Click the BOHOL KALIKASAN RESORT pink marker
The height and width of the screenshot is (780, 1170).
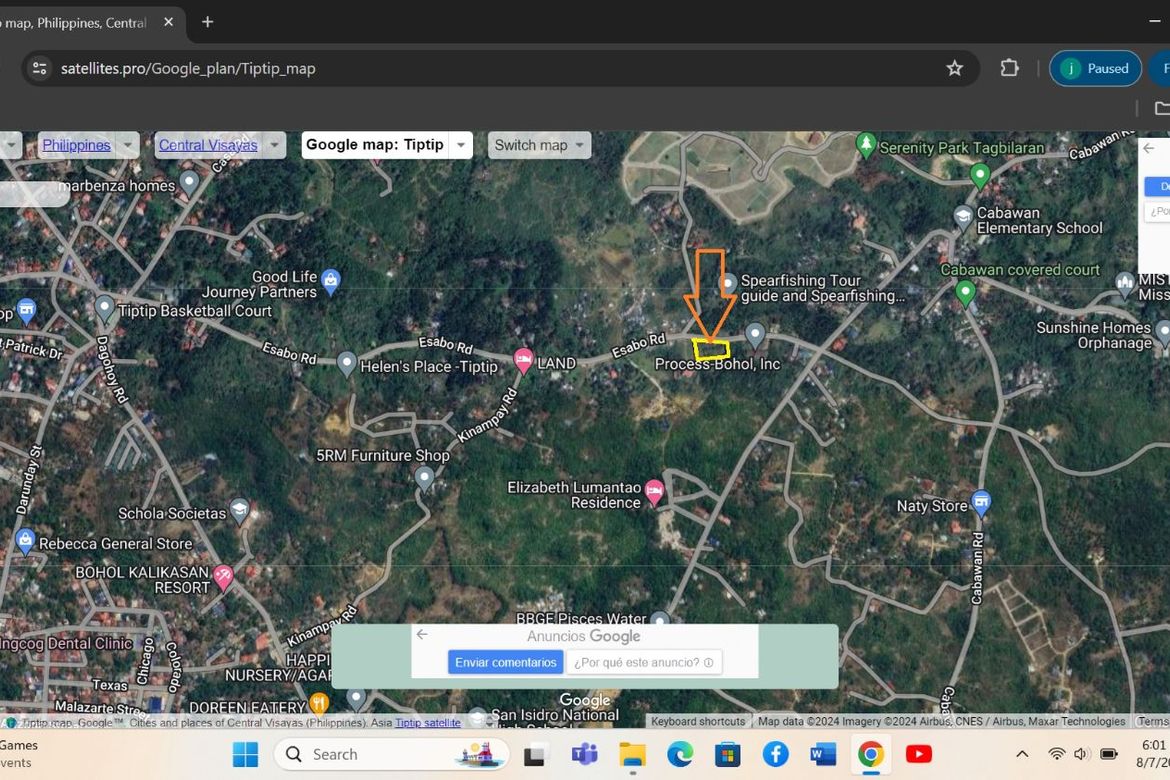(223, 575)
